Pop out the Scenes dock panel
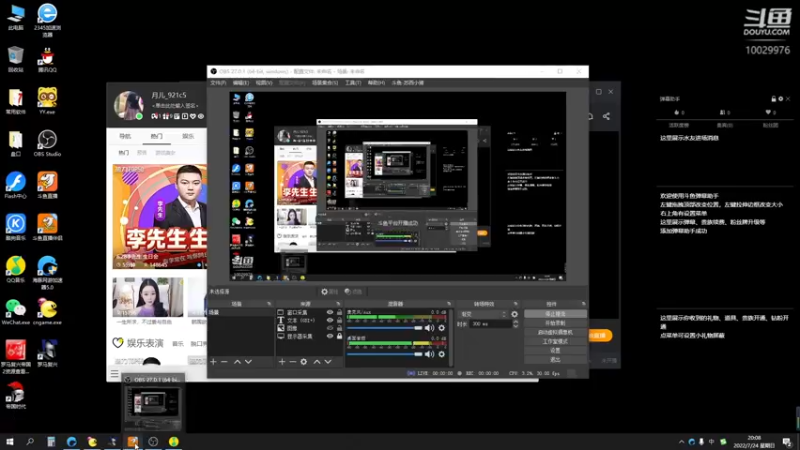The image size is (800, 450). 269,304
